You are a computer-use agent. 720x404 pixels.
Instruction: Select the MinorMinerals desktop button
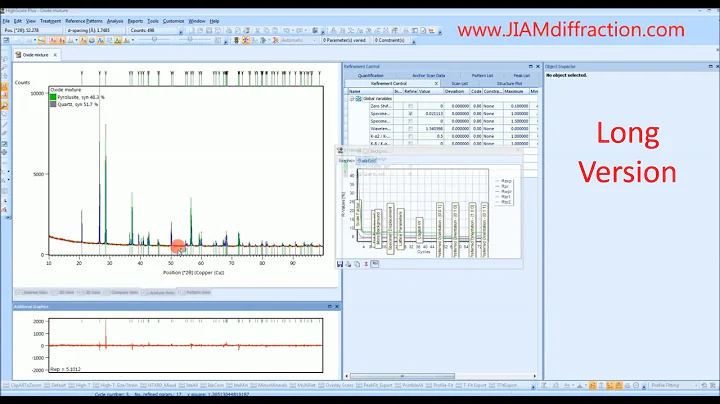pyautogui.click(x=269, y=386)
